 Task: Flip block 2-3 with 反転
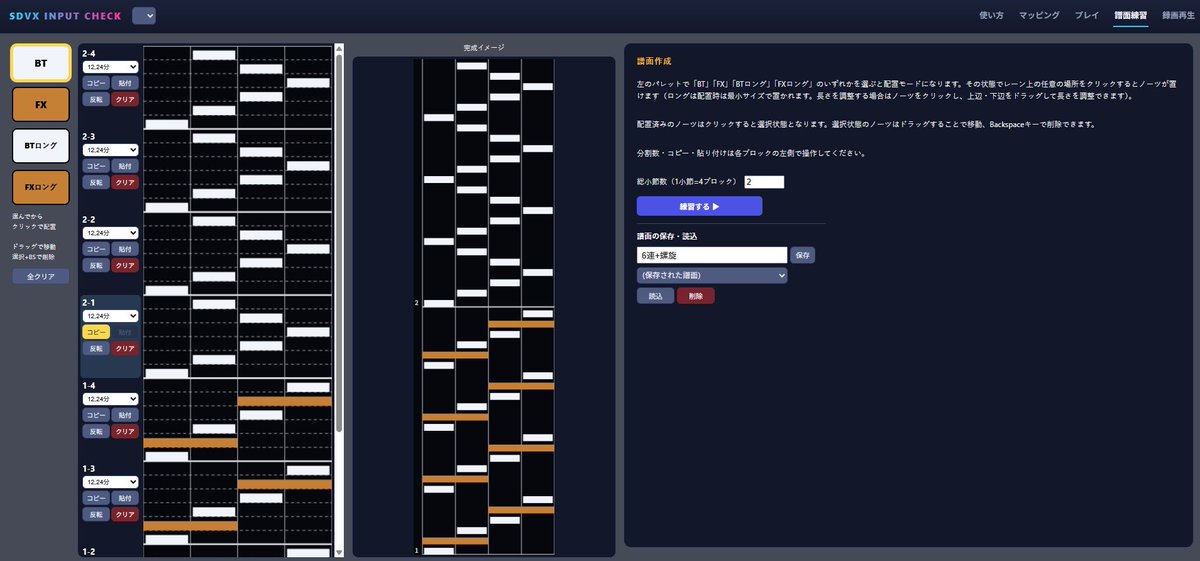point(96,182)
